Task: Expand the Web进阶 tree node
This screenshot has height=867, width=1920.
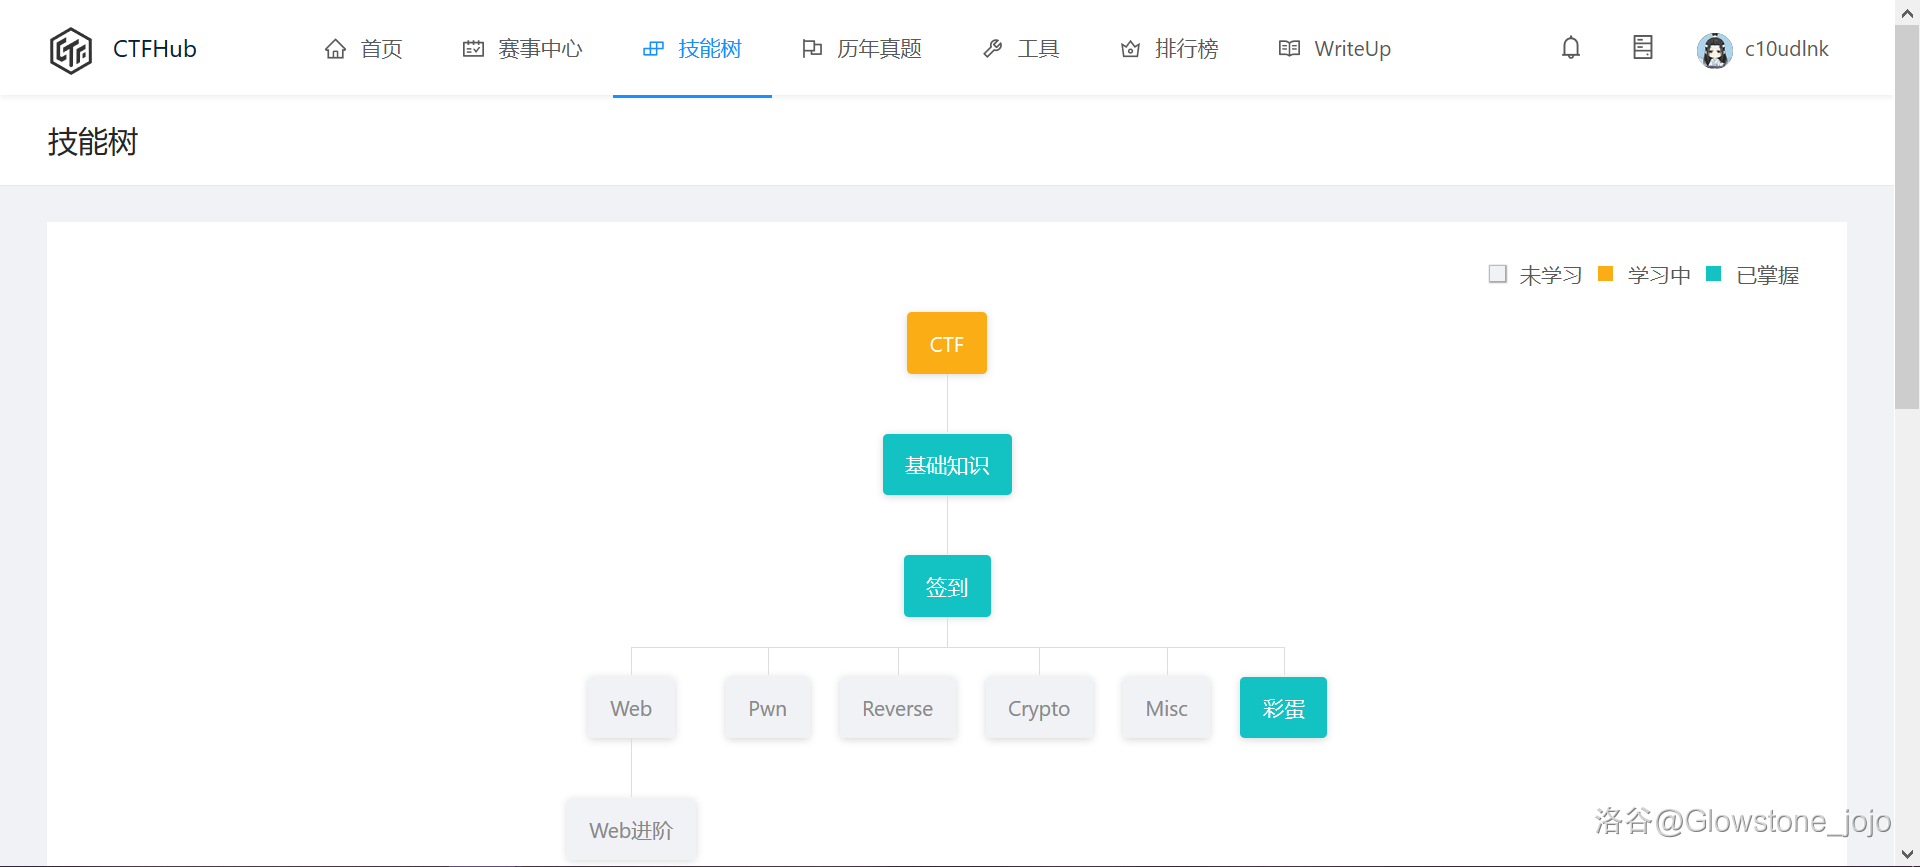Action: [x=631, y=830]
